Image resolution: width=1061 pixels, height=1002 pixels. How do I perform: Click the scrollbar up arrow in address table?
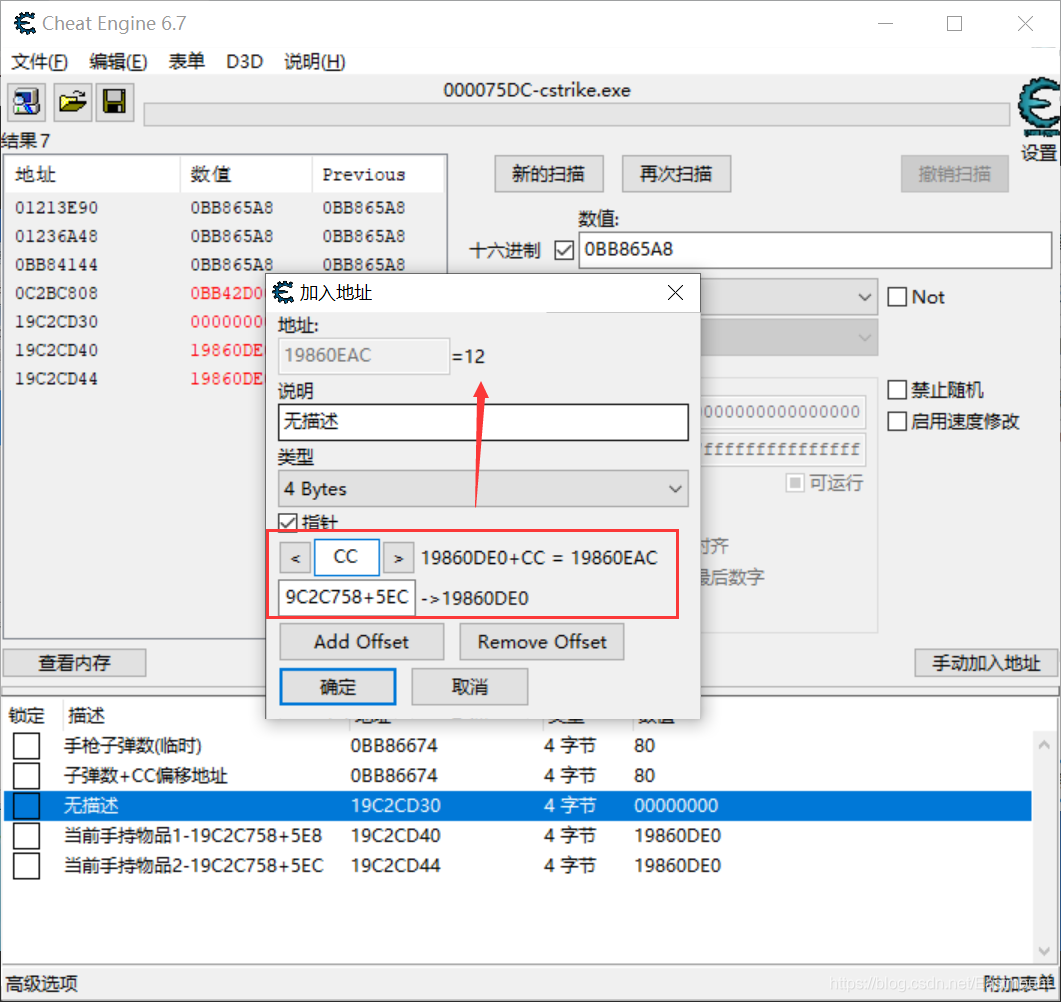point(1044,745)
